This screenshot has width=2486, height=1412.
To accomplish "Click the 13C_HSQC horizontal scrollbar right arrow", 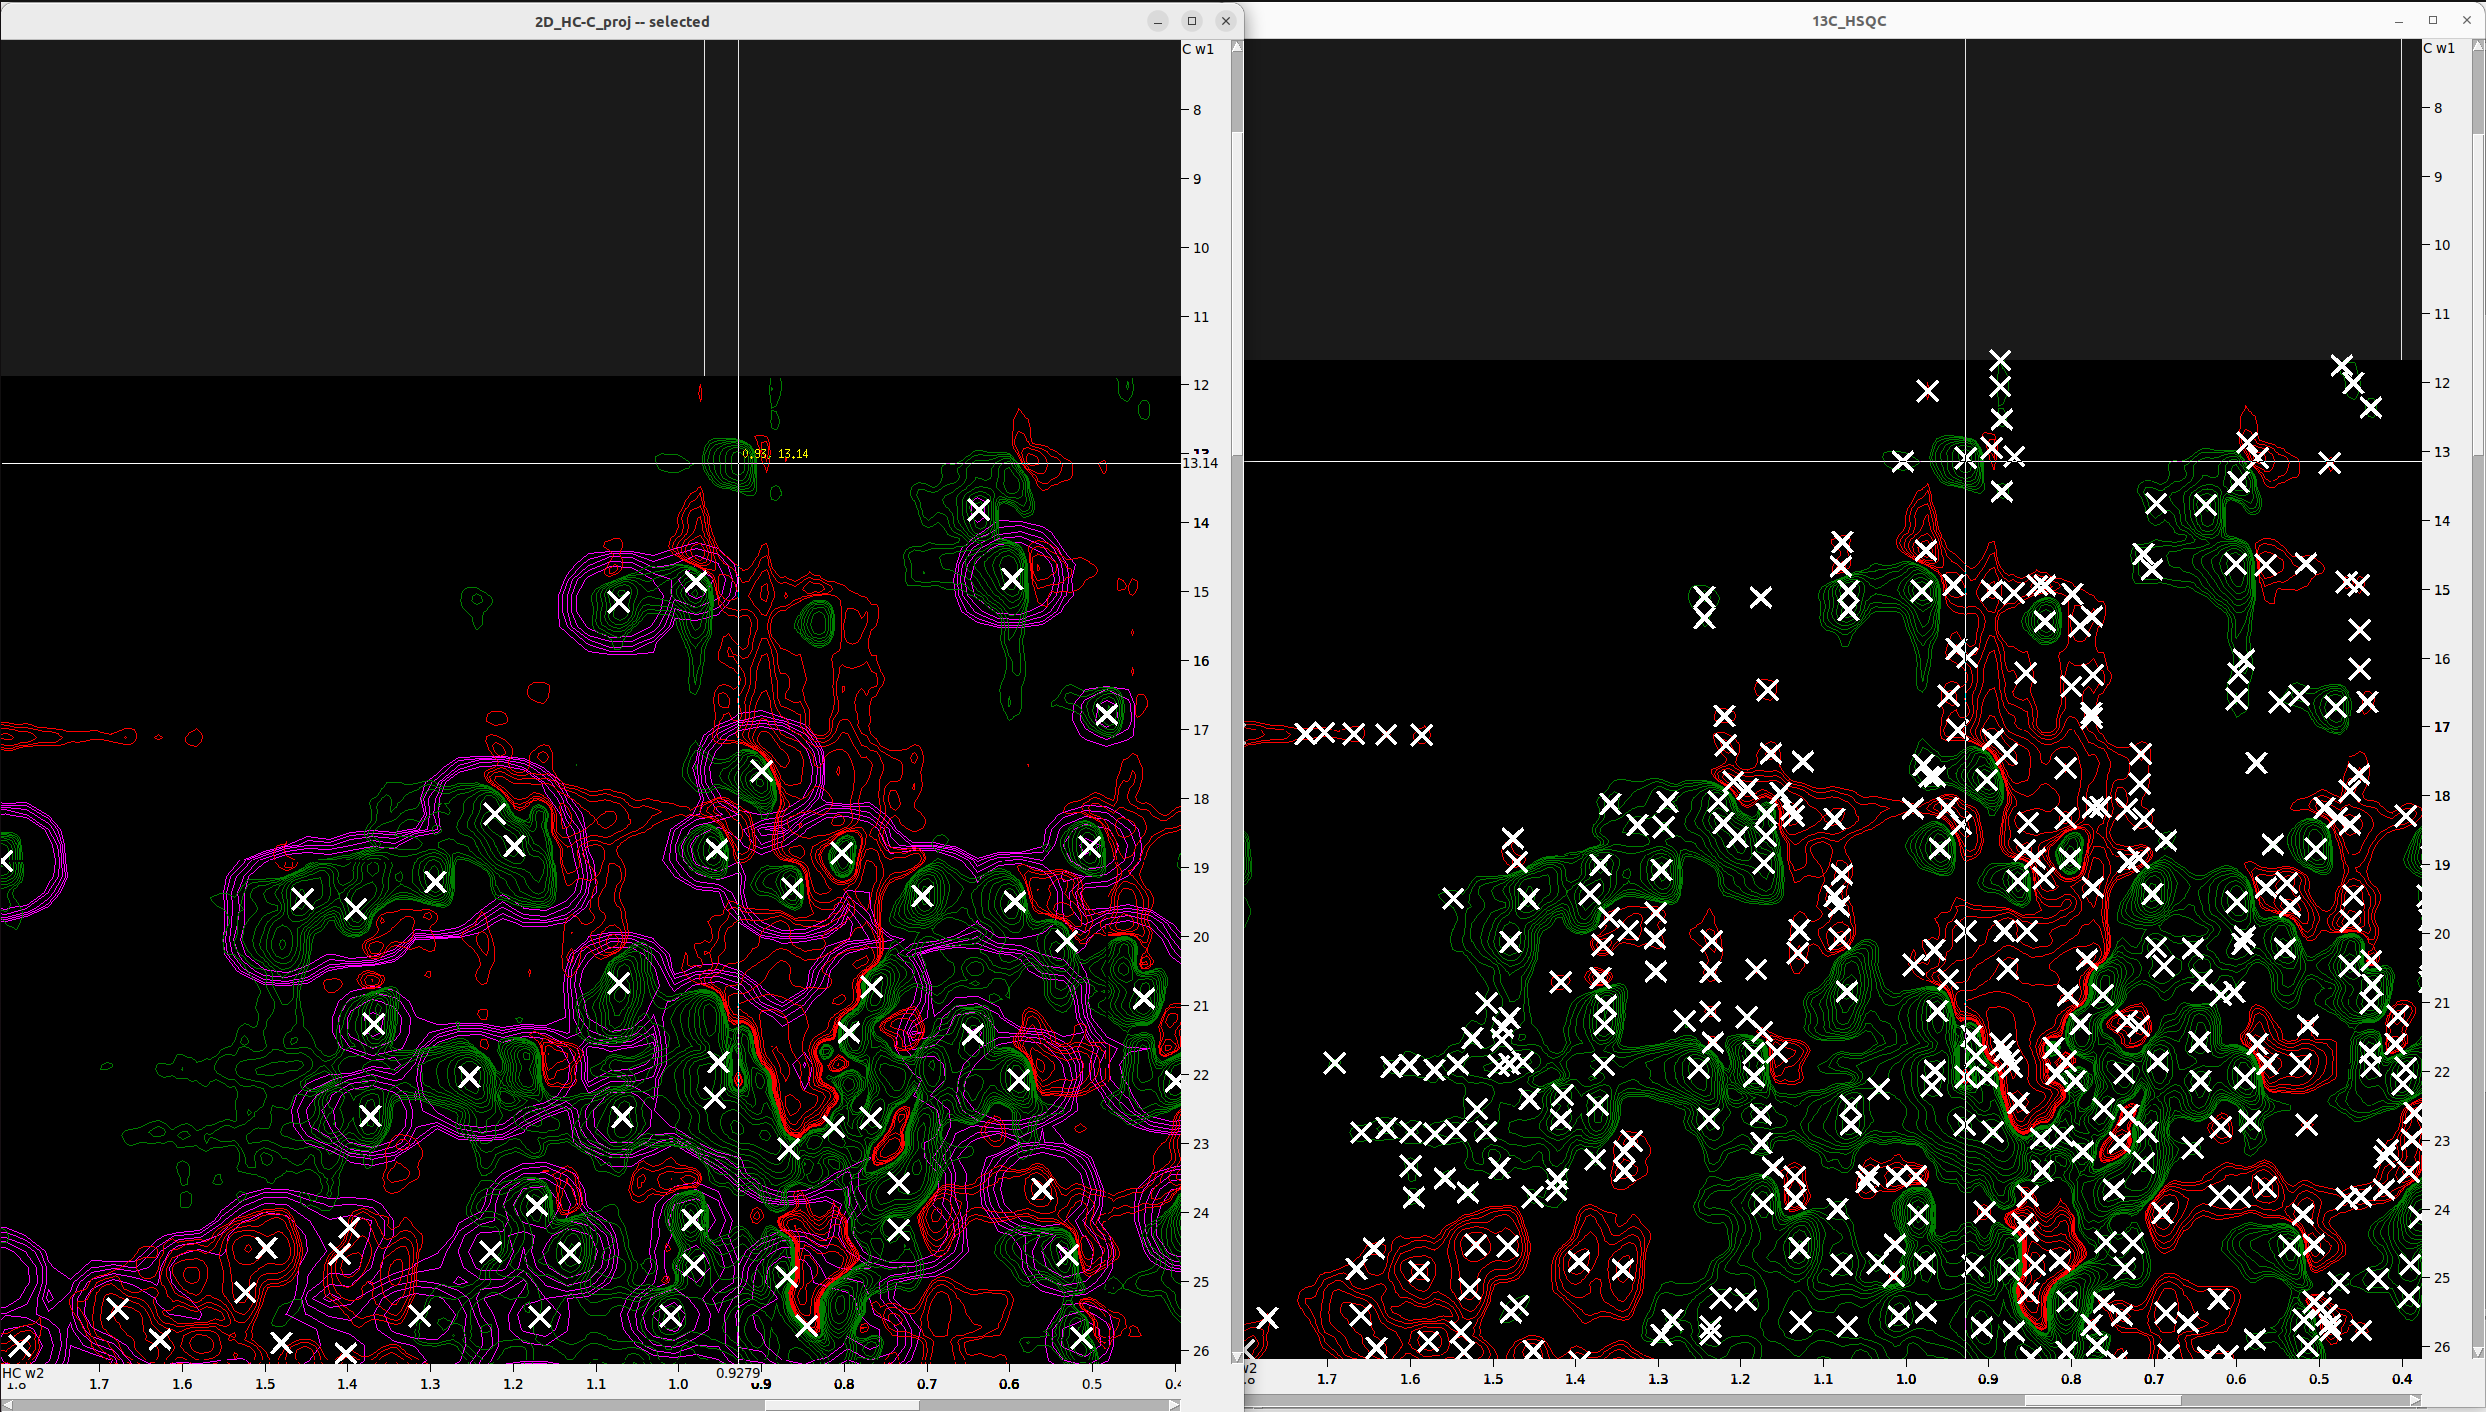I will 2415,1400.
